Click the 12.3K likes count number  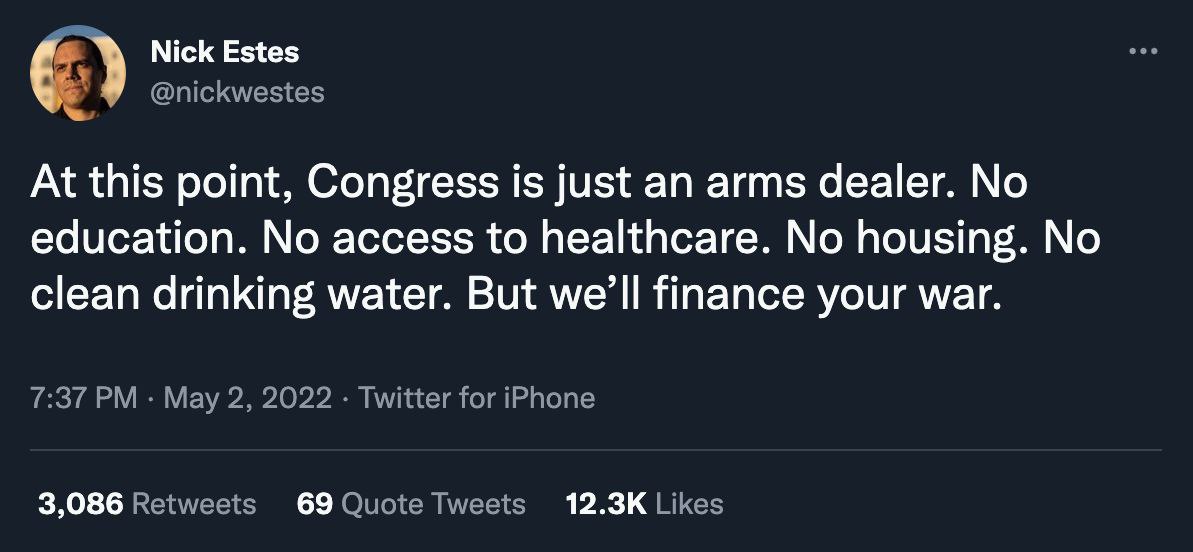tap(607, 504)
